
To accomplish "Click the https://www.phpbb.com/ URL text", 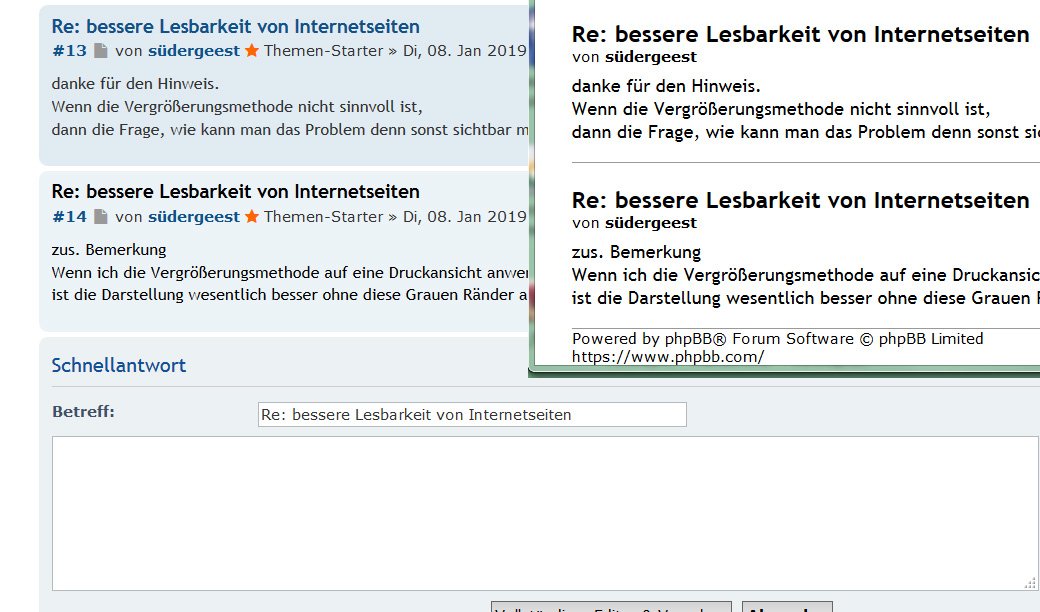I will coord(668,357).
